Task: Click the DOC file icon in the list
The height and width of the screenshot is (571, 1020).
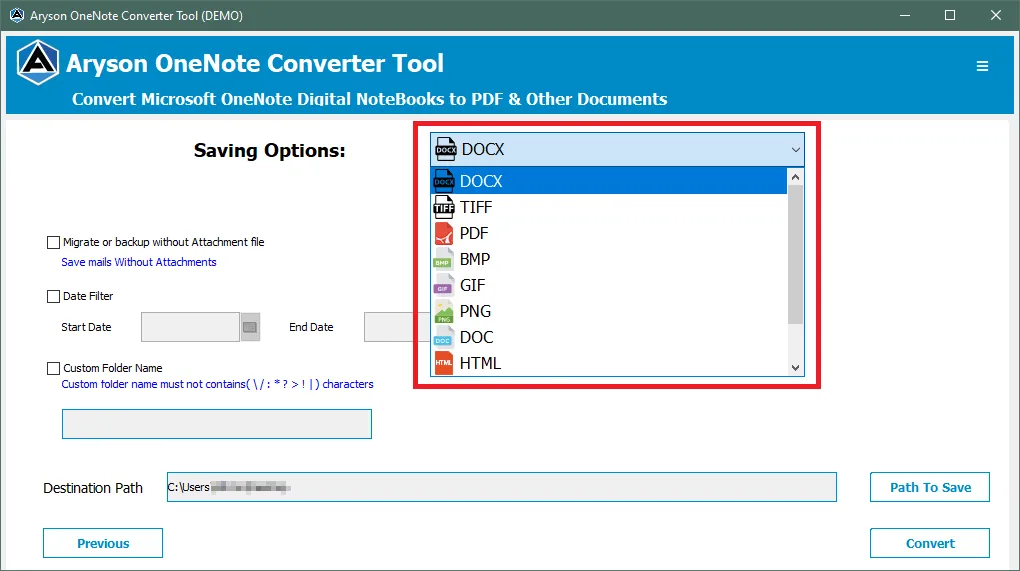Action: tap(444, 337)
